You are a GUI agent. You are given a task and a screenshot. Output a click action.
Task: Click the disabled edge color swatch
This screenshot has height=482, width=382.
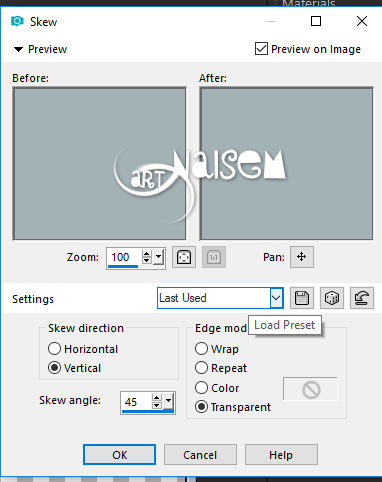point(311,389)
